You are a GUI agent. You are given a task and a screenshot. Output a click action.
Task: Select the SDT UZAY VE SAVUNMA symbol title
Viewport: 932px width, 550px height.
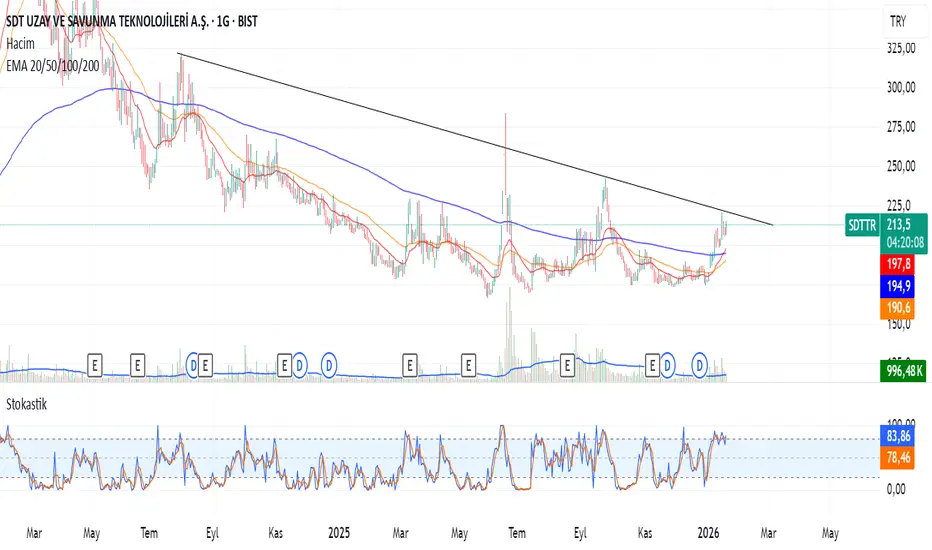click(131, 21)
